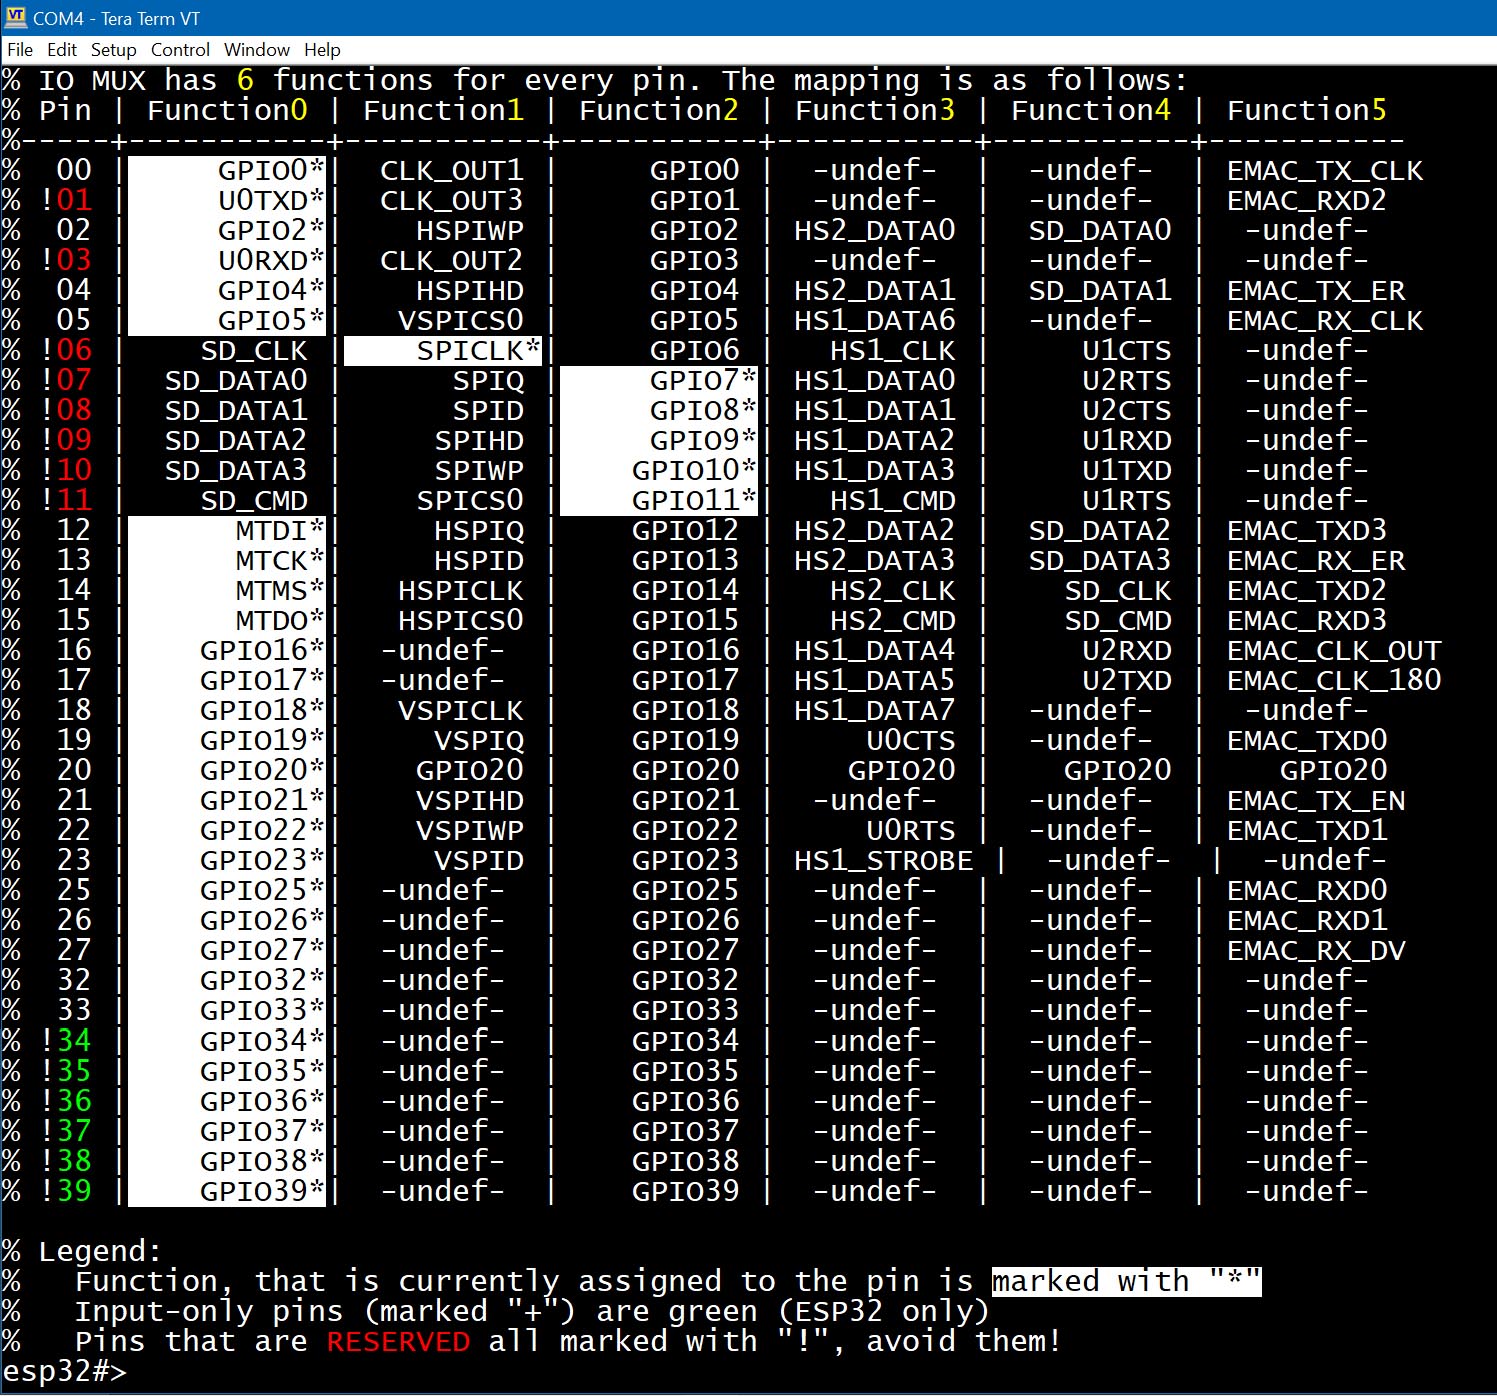Open the Help menu
Screen dimensions: 1497x1396
click(x=322, y=50)
